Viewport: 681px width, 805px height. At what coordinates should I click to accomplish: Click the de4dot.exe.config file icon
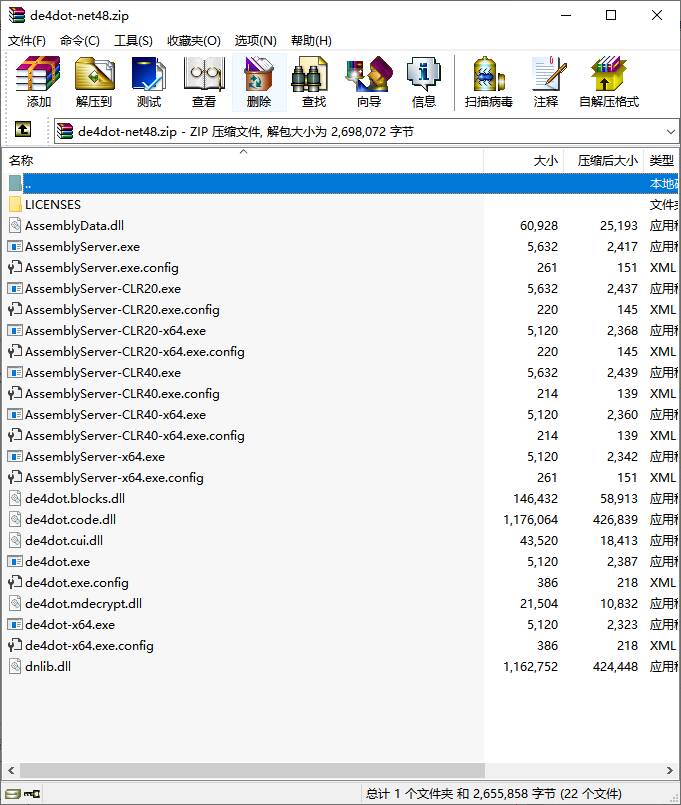pyautogui.click(x=15, y=582)
